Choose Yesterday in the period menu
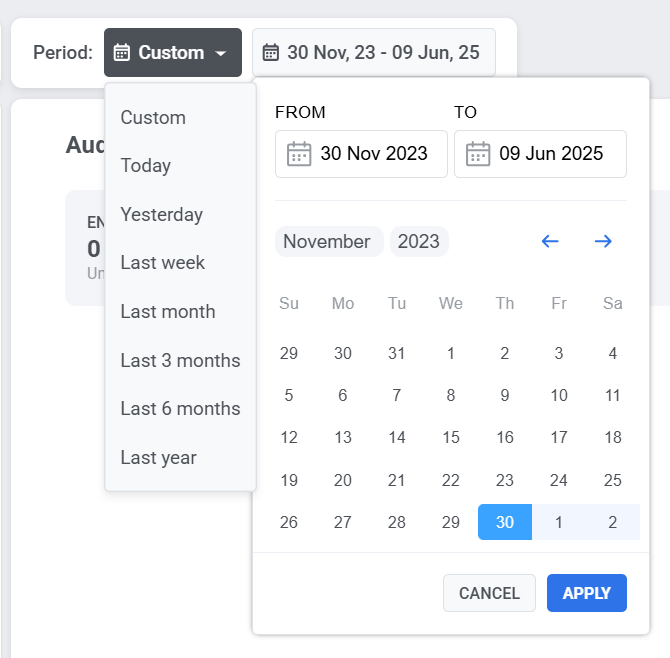The height and width of the screenshot is (658, 670). (x=161, y=214)
